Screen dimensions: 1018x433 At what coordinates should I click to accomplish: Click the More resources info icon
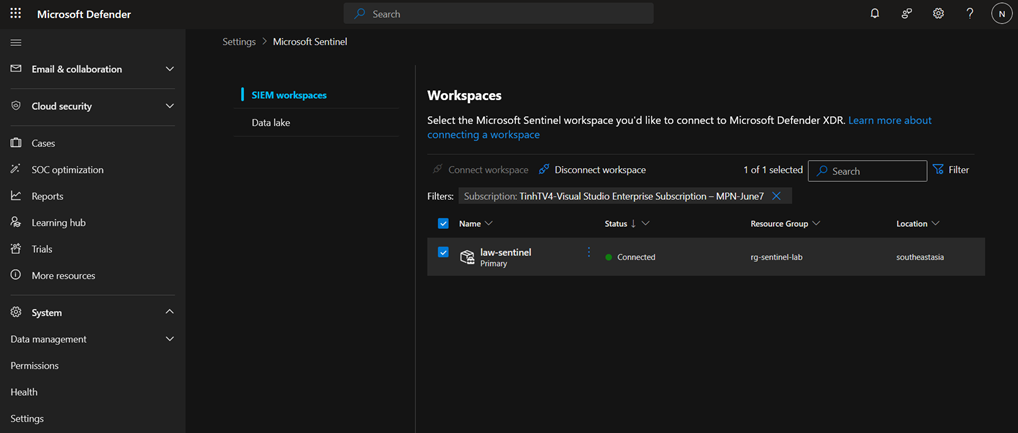coord(16,275)
